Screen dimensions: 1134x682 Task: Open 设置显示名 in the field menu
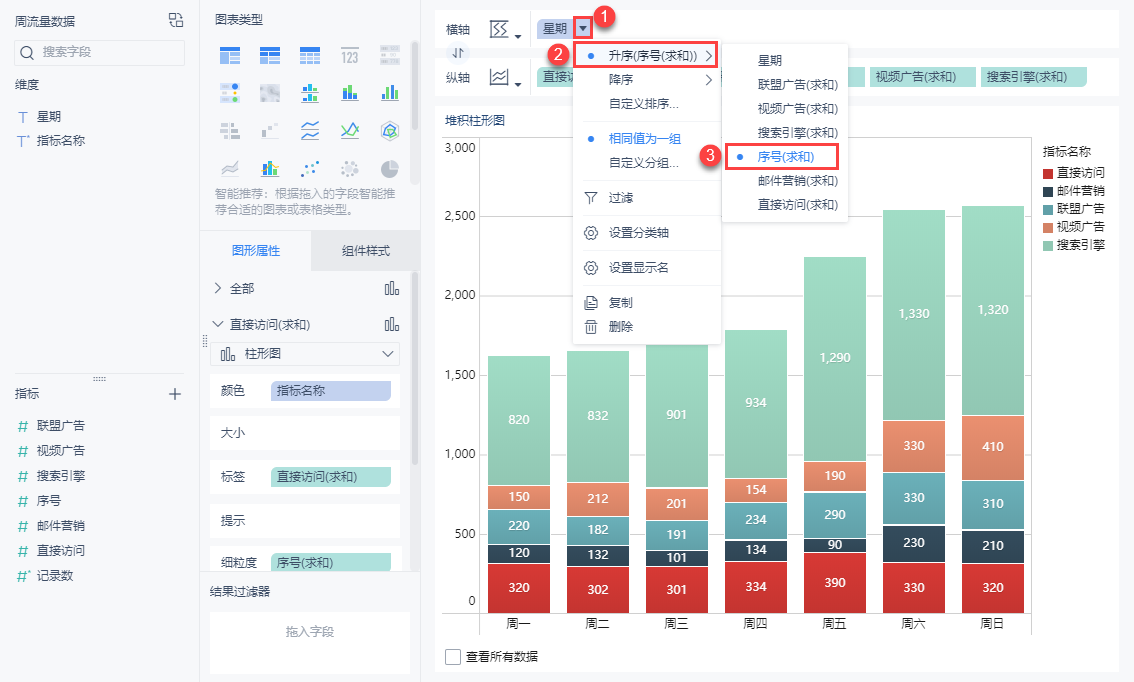pyautogui.click(x=639, y=268)
